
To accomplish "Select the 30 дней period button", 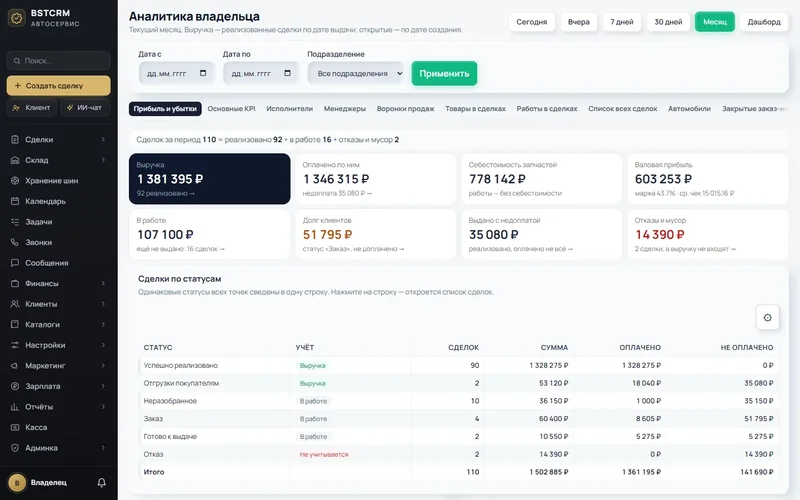I will tap(668, 22).
